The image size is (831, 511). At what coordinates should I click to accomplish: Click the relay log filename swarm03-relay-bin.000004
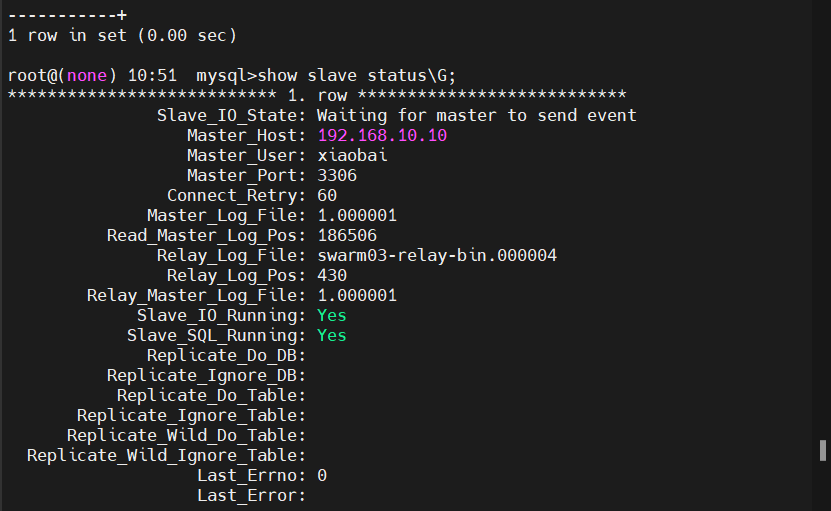pos(437,256)
